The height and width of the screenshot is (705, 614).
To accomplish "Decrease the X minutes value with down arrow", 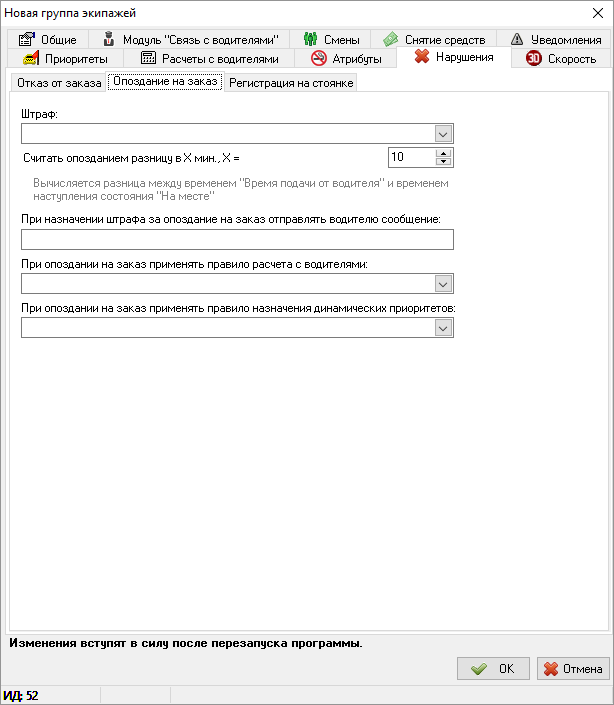I will [444, 162].
